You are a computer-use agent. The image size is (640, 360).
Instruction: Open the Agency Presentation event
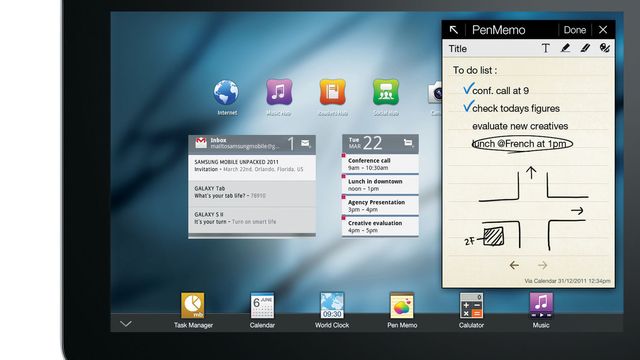[x=380, y=205]
